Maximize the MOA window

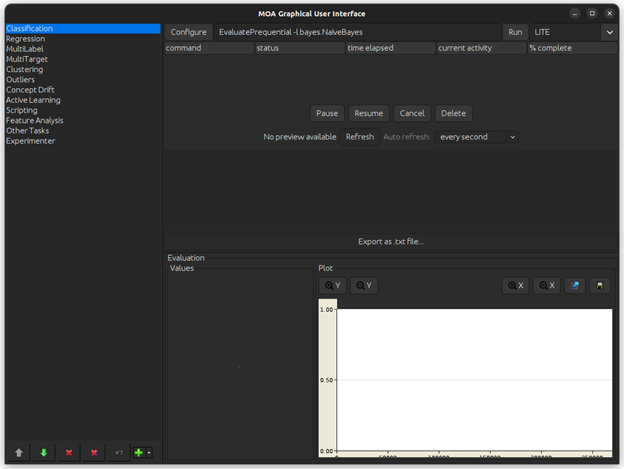pyautogui.click(x=592, y=14)
